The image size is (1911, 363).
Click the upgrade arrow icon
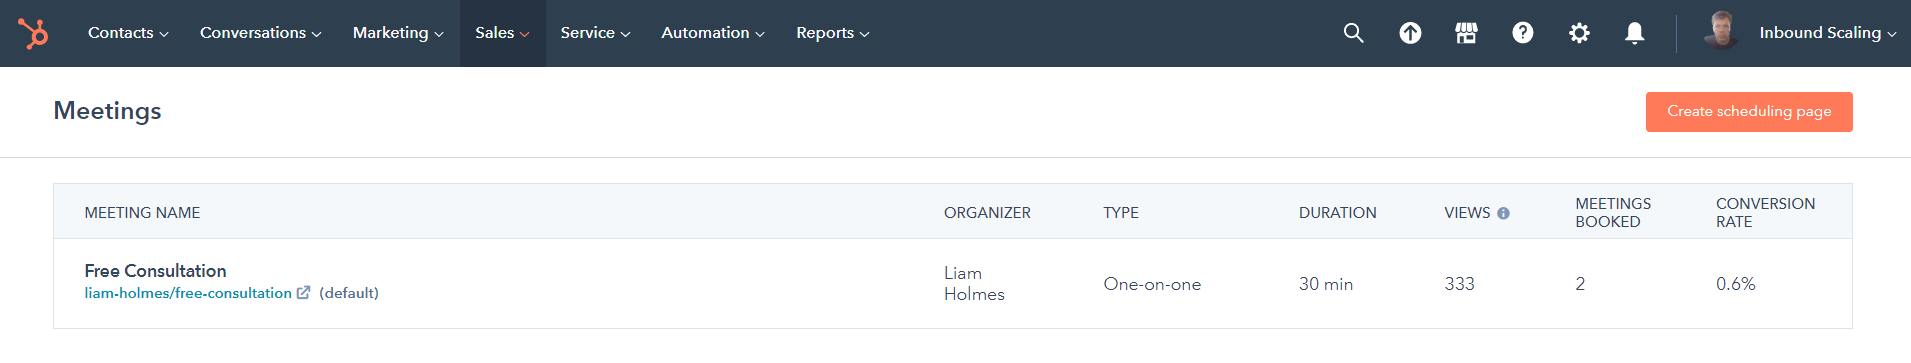[x=1410, y=33]
